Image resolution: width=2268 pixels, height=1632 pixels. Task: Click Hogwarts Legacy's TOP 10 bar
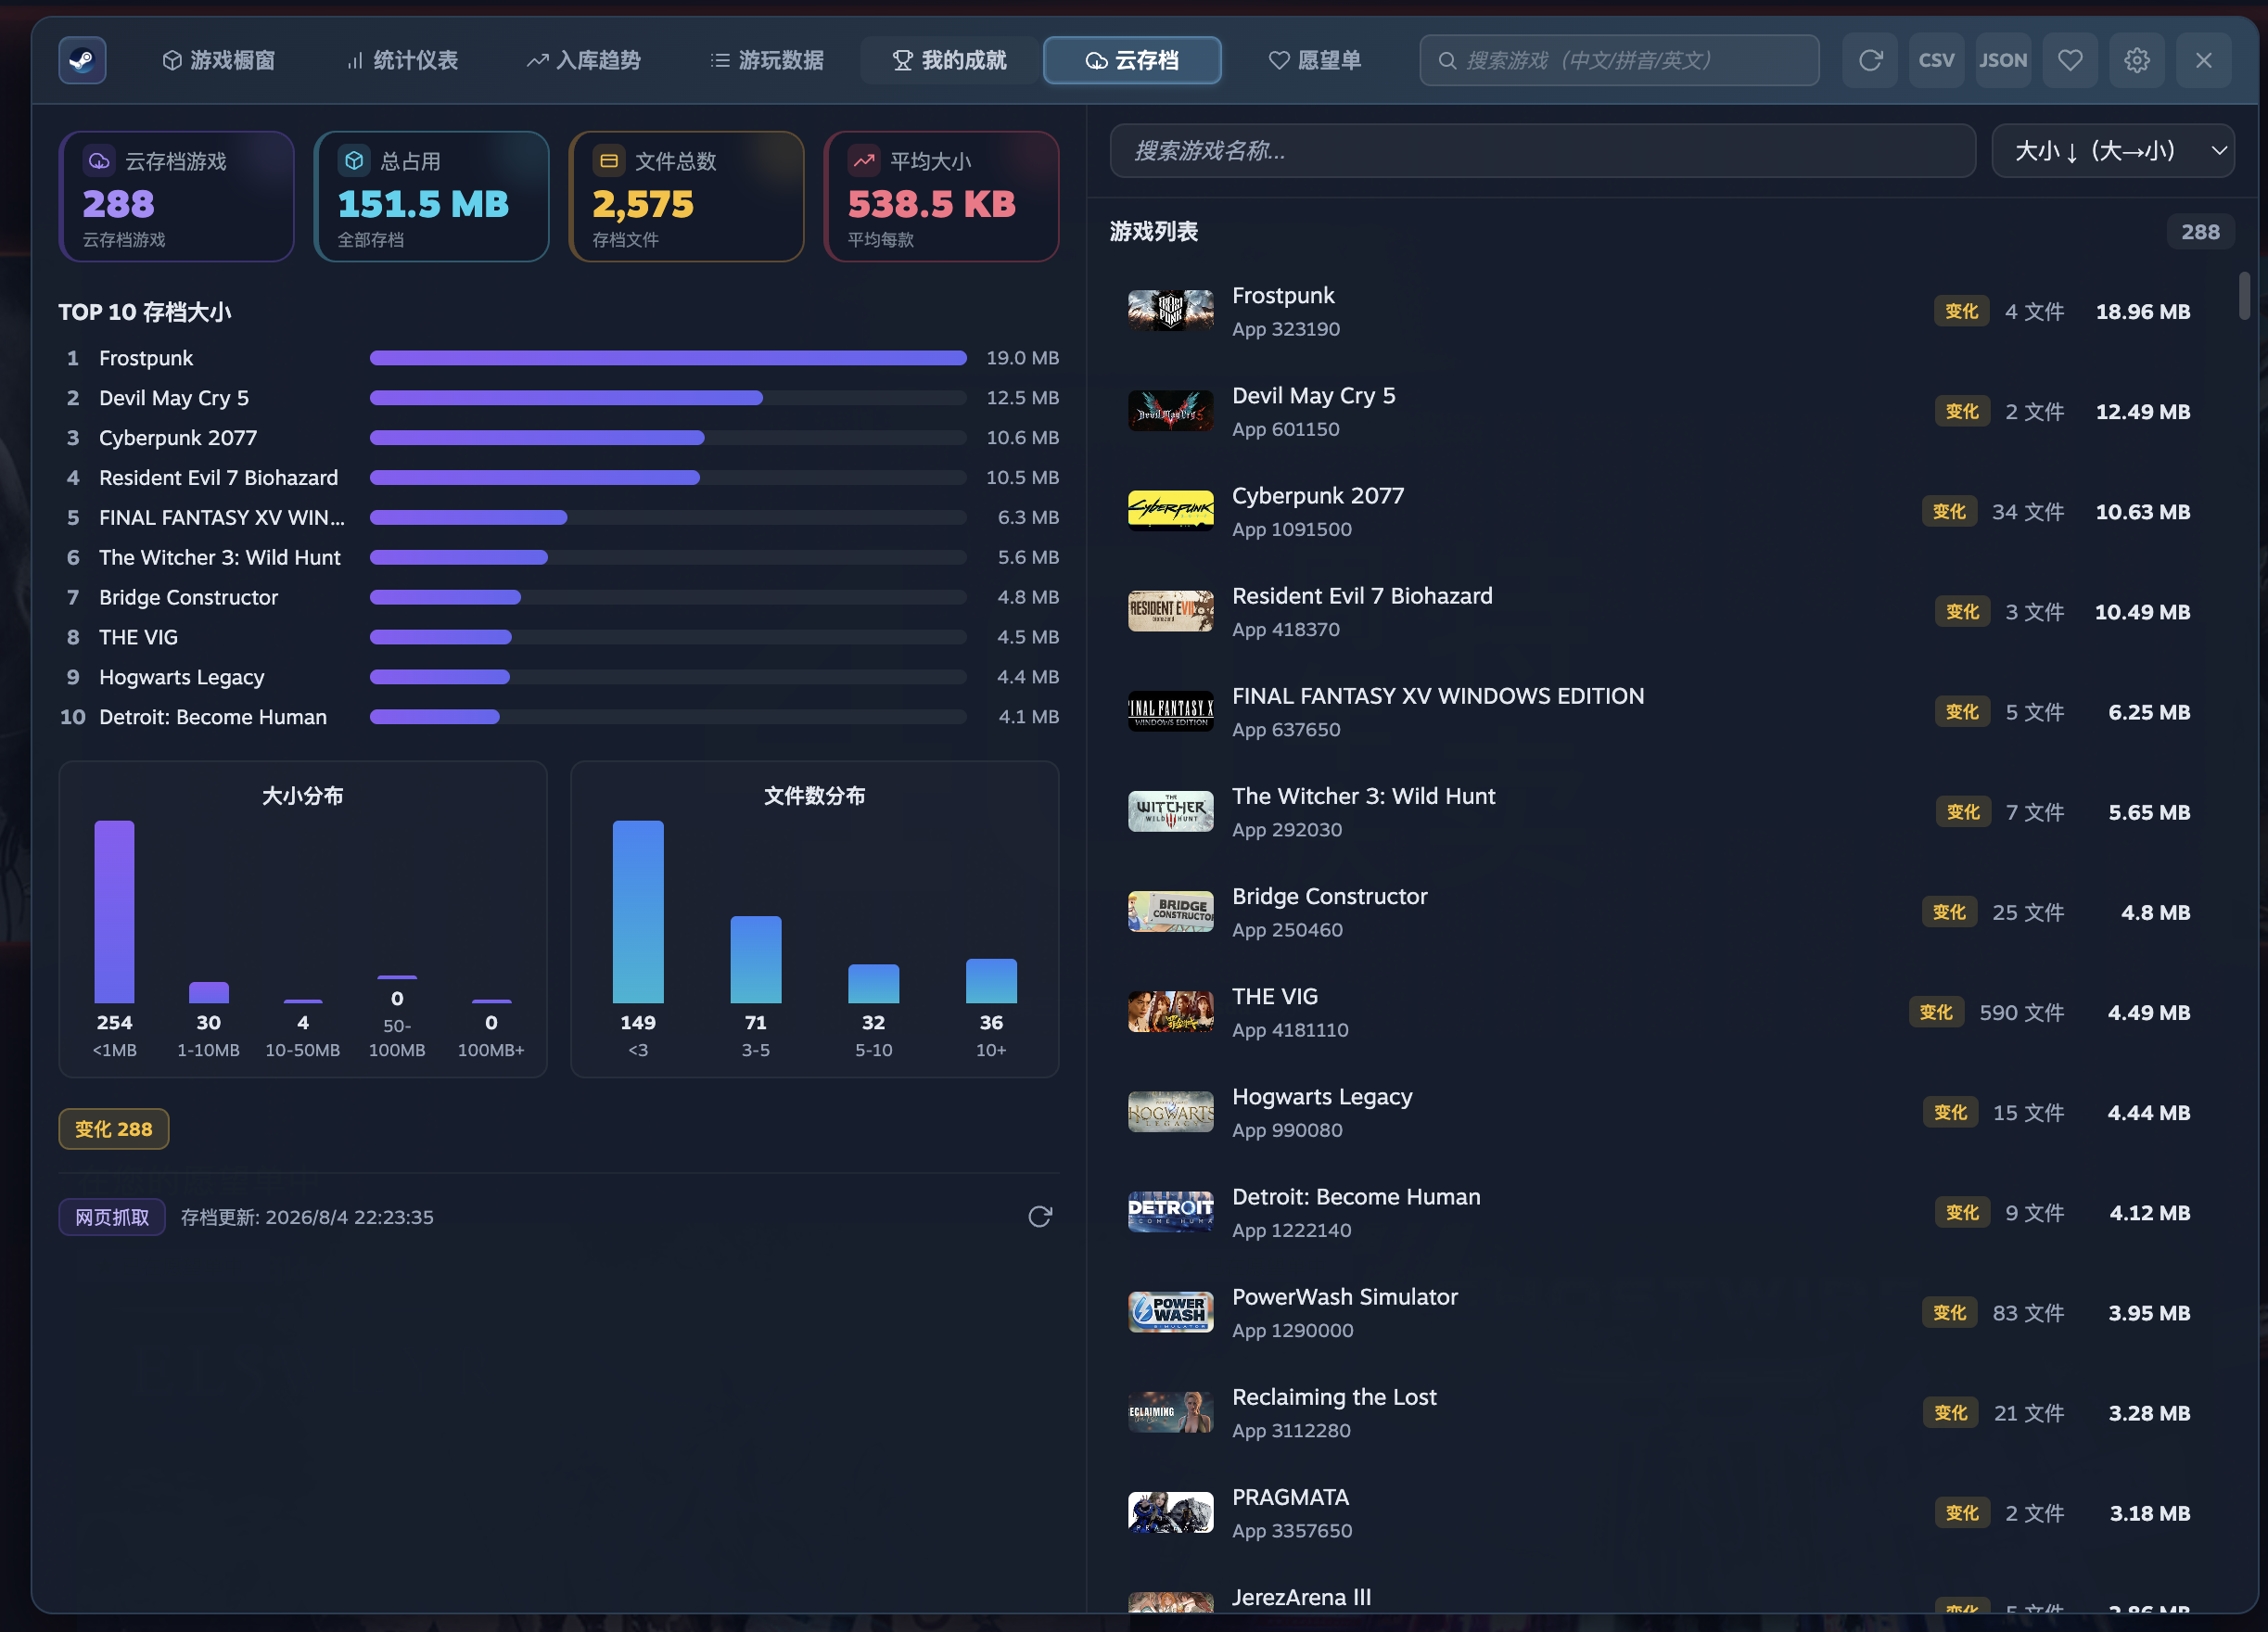pyautogui.click(x=440, y=676)
